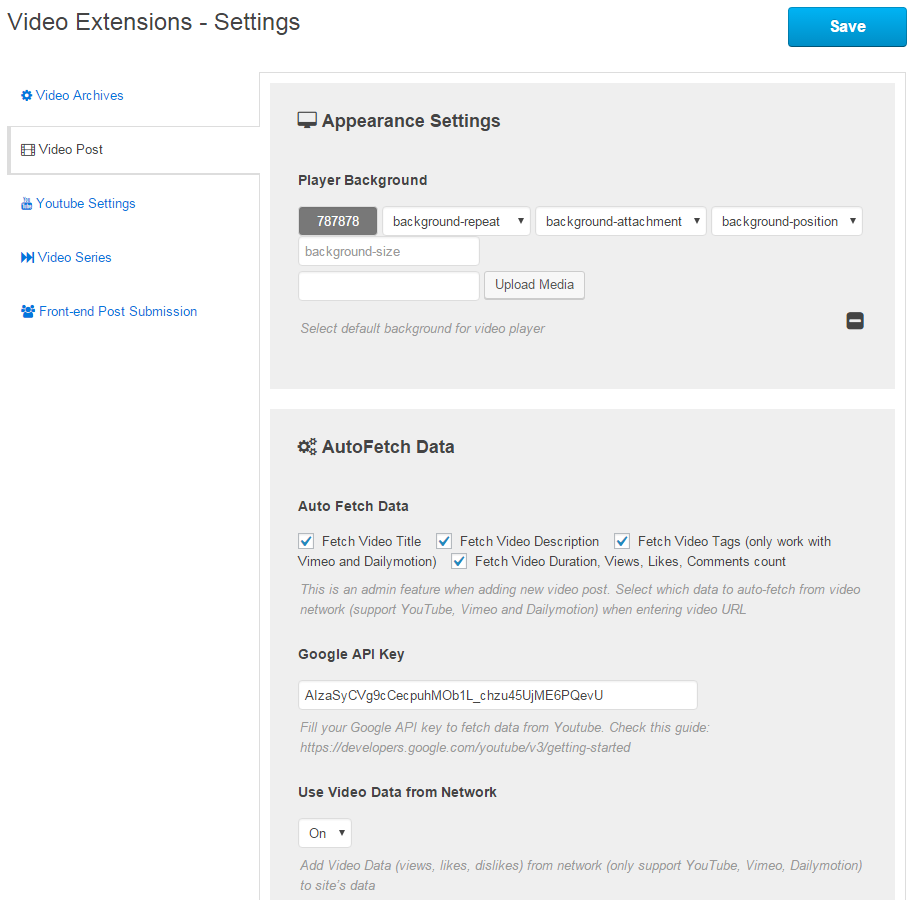Open the Front-end Post Submission tab
Viewport: 918px width, 900px height.
(118, 312)
